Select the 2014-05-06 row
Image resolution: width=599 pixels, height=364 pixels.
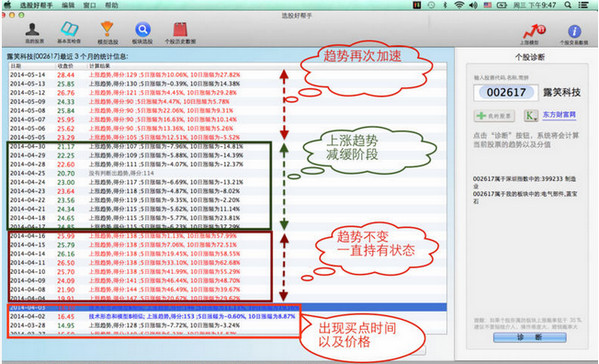tap(228, 128)
